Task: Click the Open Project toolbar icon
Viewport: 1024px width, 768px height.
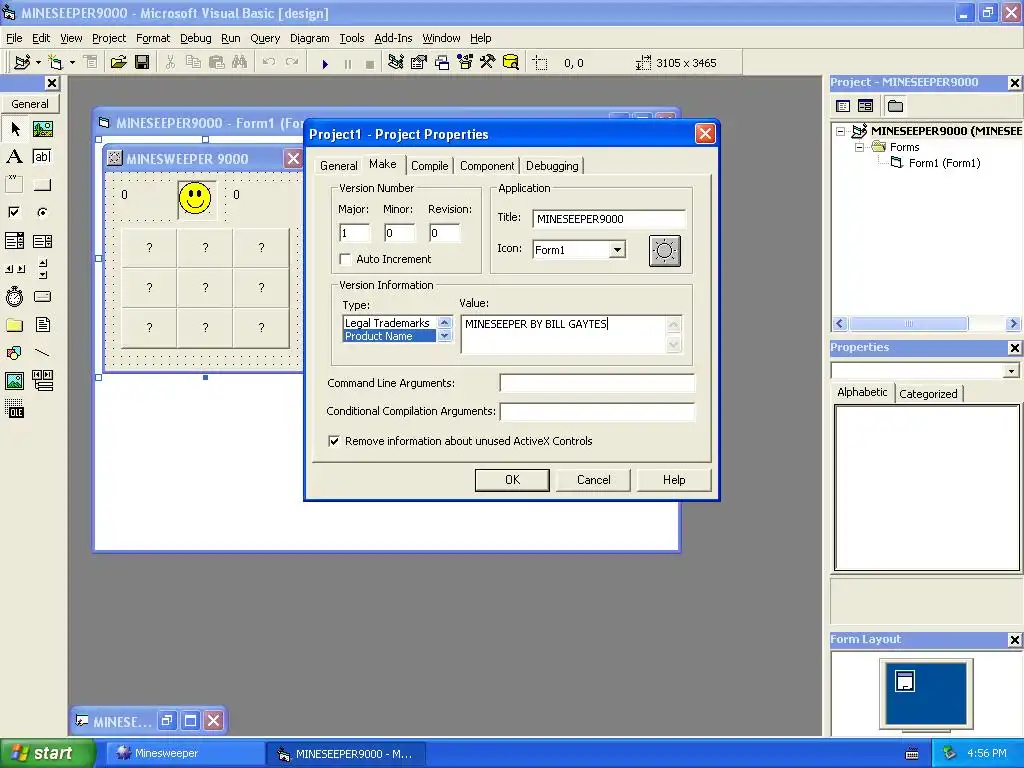Action: tap(118, 63)
